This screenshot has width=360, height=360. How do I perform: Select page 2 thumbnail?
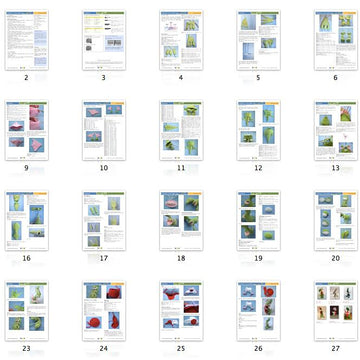tap(27, 40)
